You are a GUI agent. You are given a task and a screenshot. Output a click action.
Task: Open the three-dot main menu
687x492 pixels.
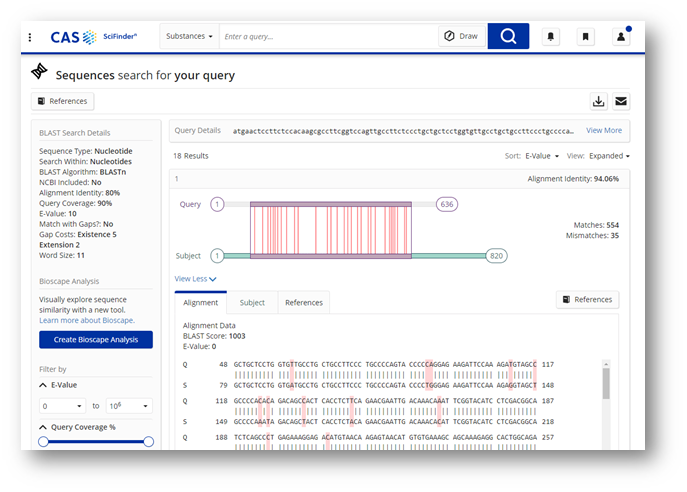pos(30,37)
